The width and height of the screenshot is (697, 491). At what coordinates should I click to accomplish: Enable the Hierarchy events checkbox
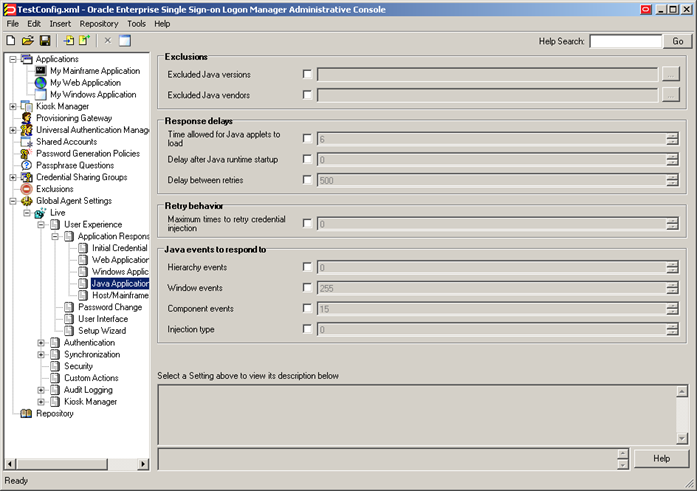tap(307, 267)
